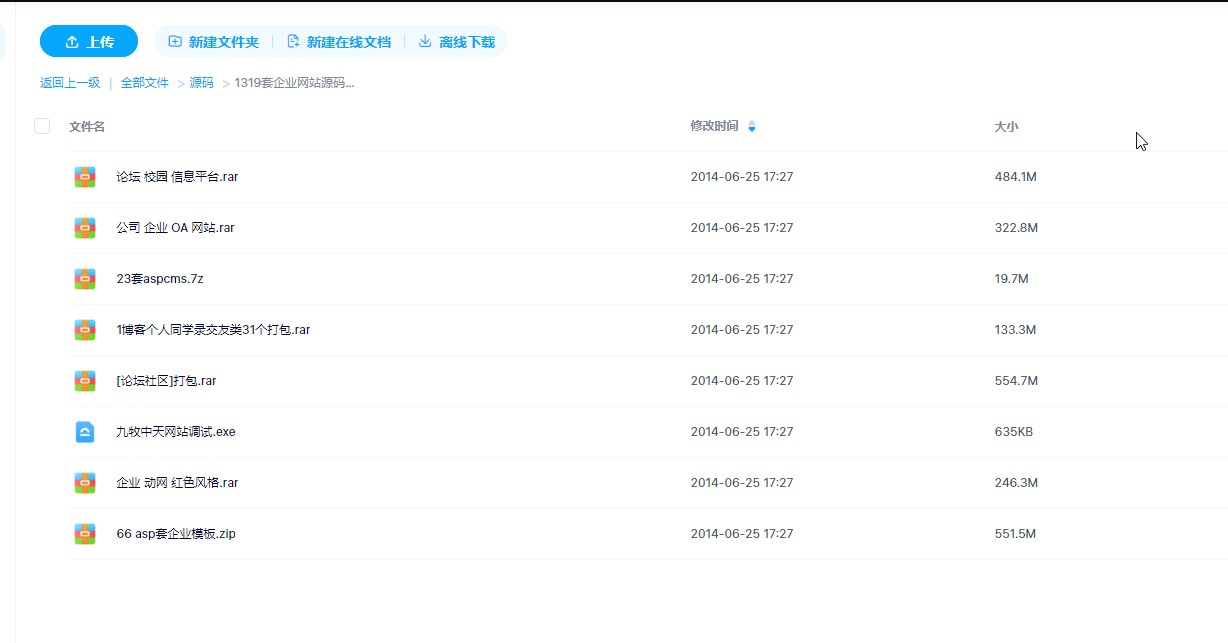Click the 文件名 column header
The image size is (1228, 643).
pyautogui.click(x=87, y=127)
